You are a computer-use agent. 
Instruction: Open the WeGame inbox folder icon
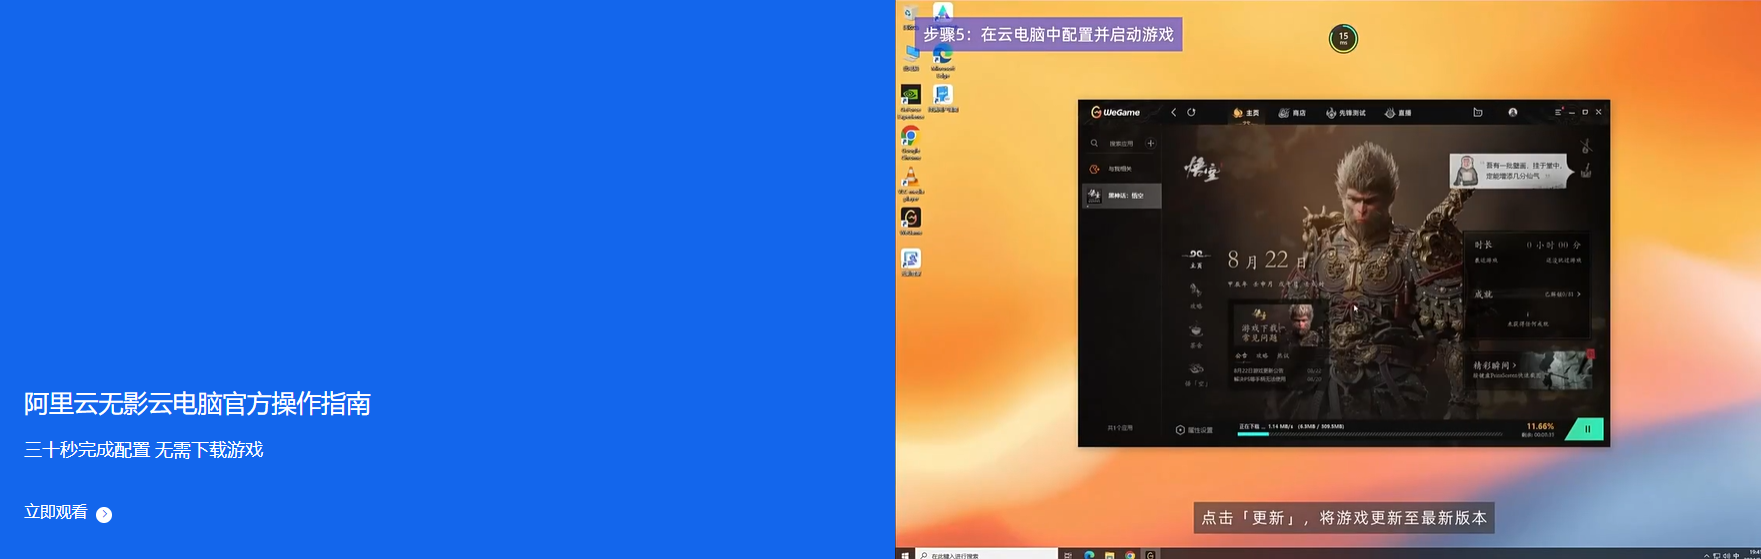[1477, 112]
